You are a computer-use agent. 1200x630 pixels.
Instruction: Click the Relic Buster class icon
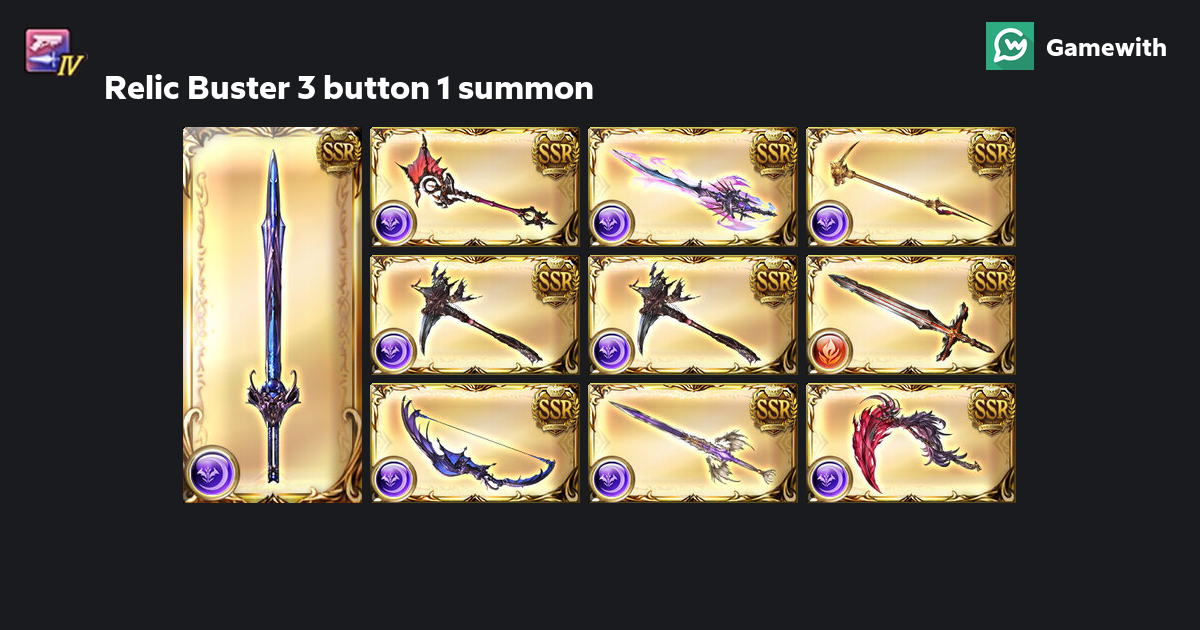(x=53, y=53)
